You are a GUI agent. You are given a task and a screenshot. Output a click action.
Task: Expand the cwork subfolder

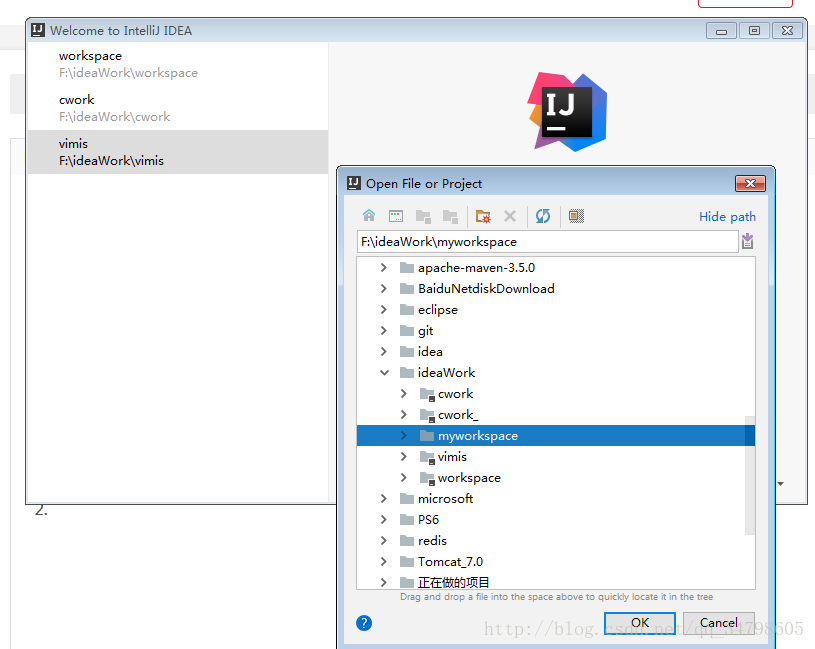pos(404,394)
